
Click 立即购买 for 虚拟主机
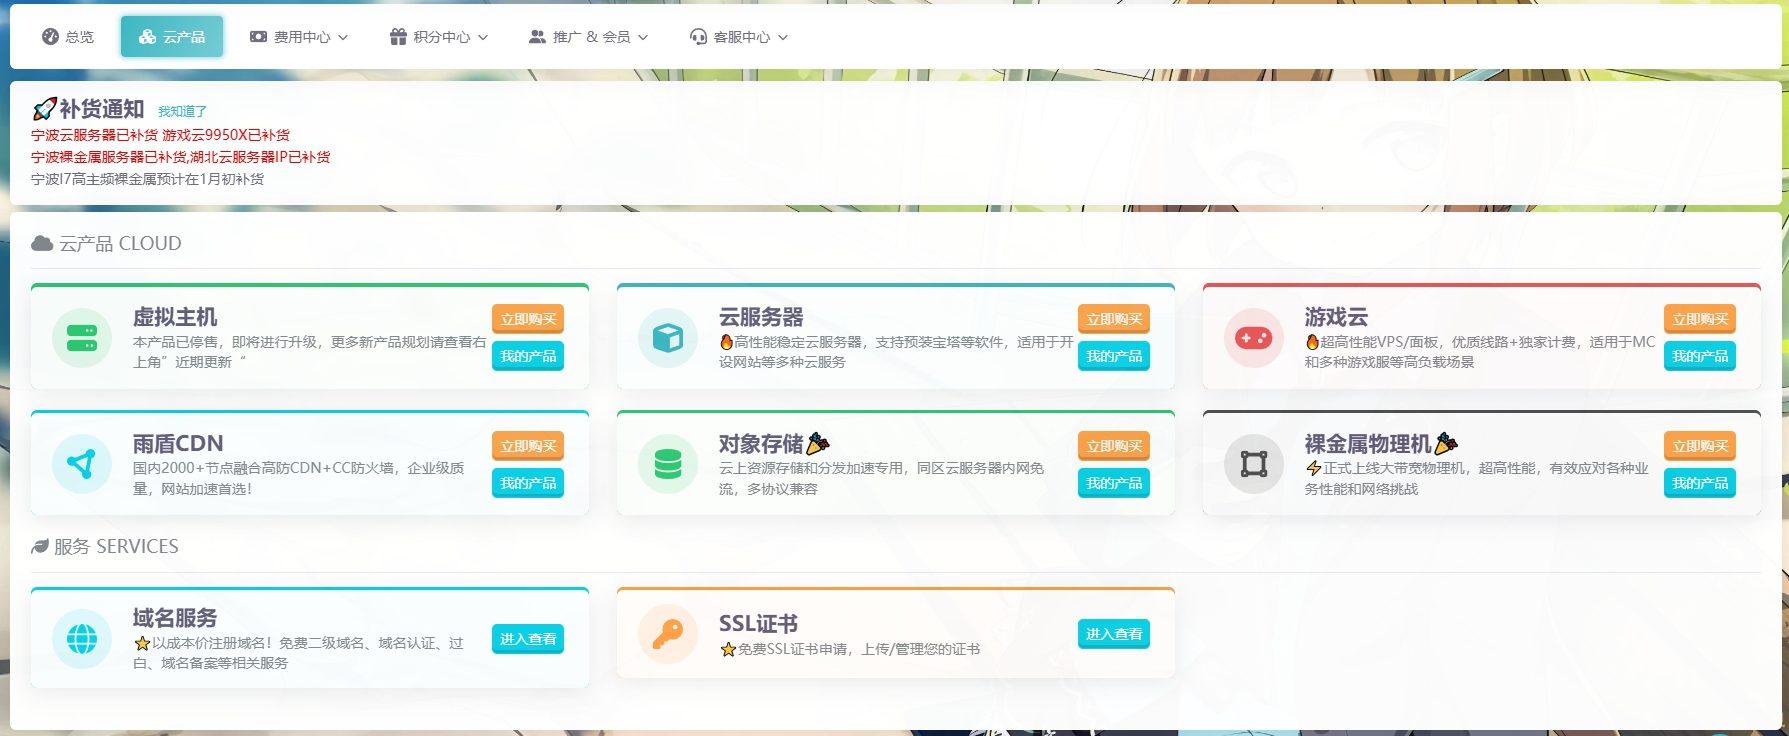tap(528, 319)
